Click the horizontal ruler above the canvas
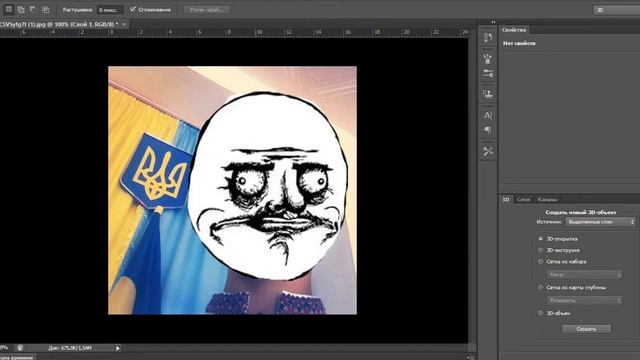Screen dimensions: 640x360 pos(234,33)
